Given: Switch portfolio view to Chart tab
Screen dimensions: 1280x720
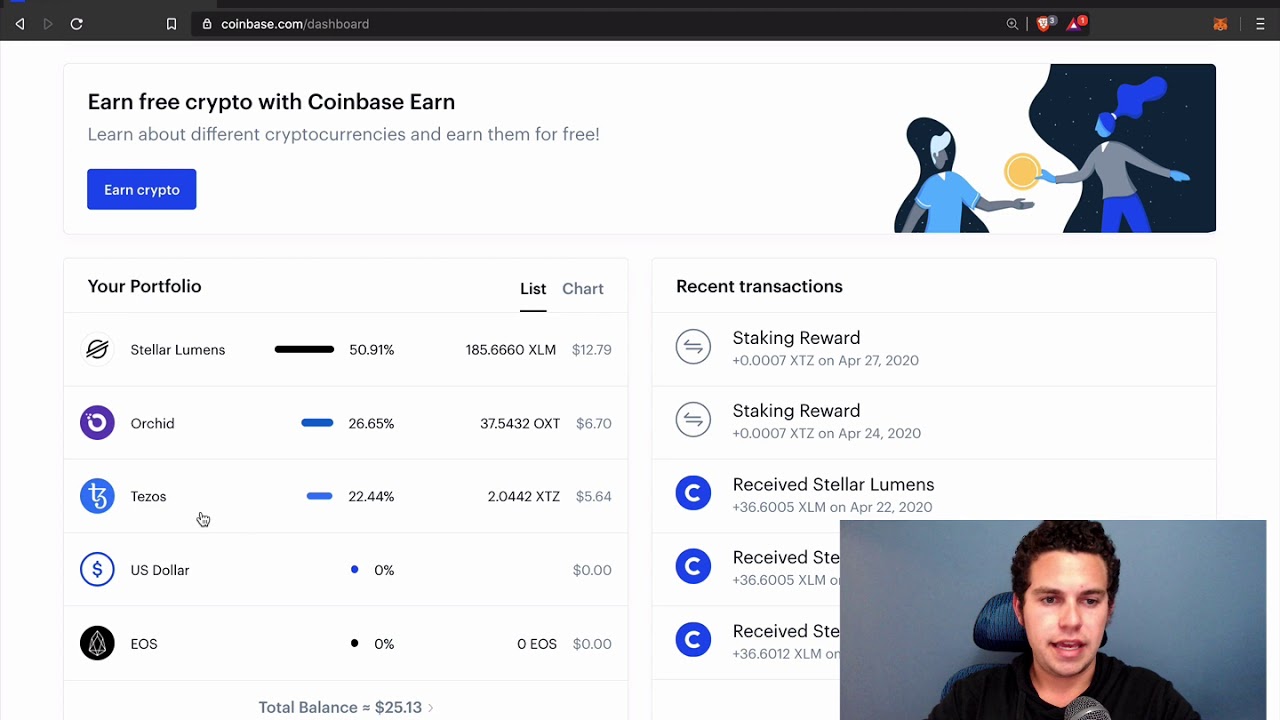Looking at the screenshot, I should (x=583, y=289).
